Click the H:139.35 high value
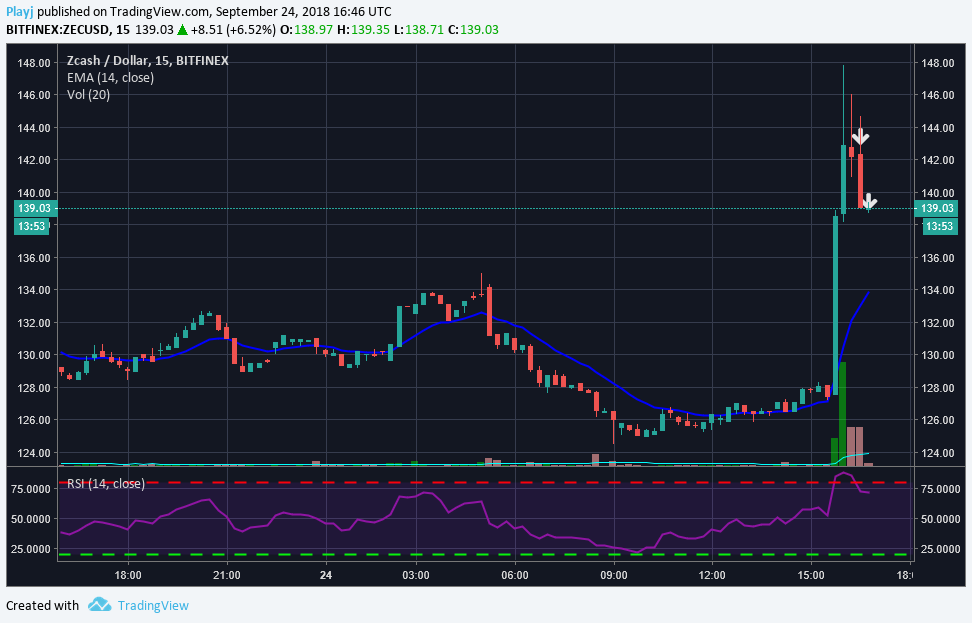The image size is (972, 623). point(363,30)
